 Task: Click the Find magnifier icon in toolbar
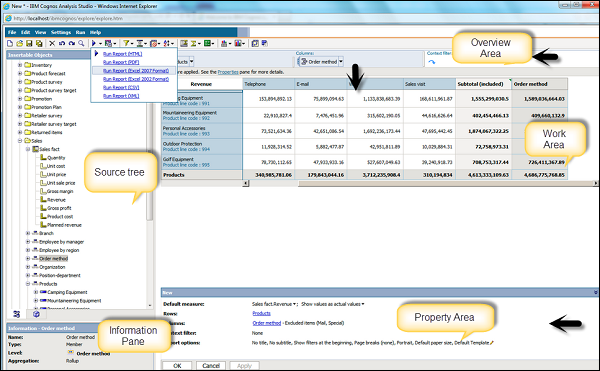point(81,44)
